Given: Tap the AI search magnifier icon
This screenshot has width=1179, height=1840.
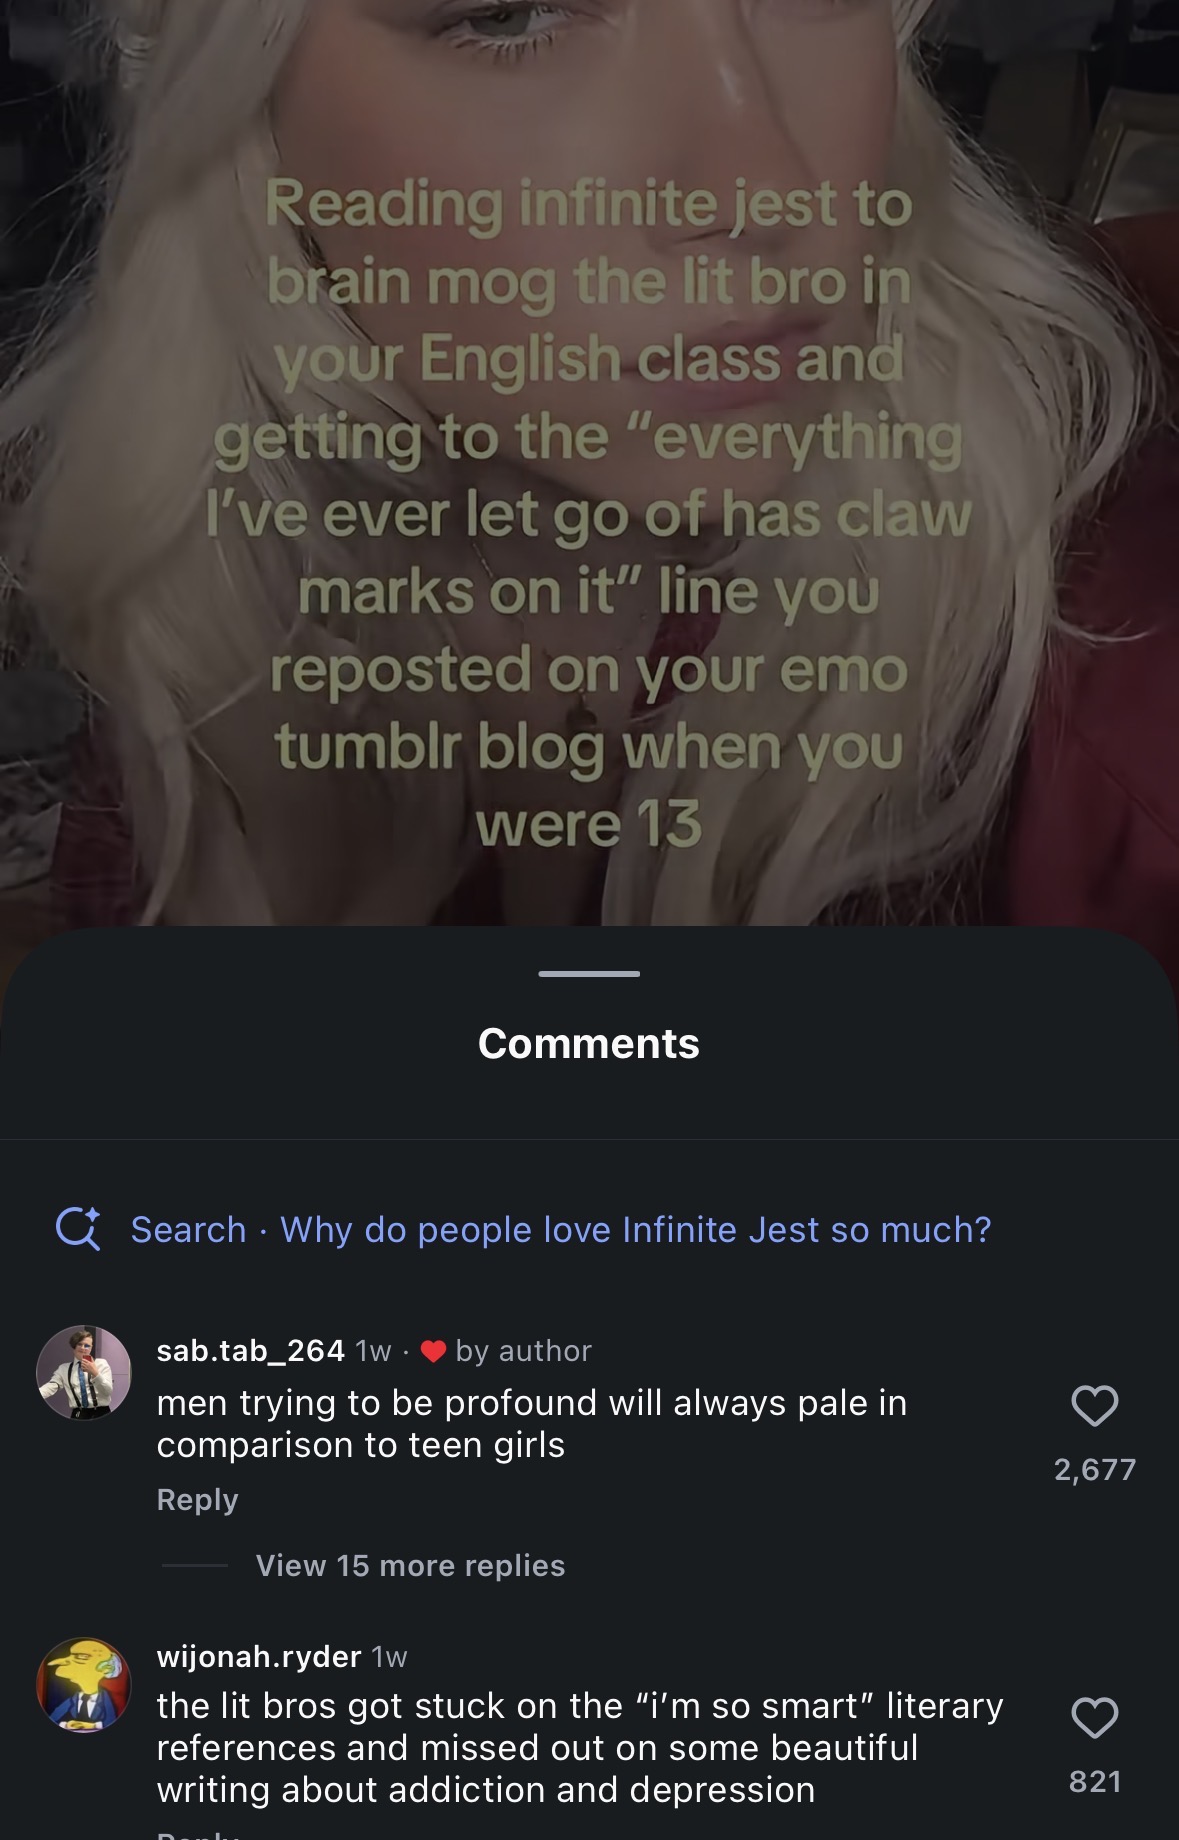Looking at the screenshot, I should pyautogui.click(x=78, y=1229).
